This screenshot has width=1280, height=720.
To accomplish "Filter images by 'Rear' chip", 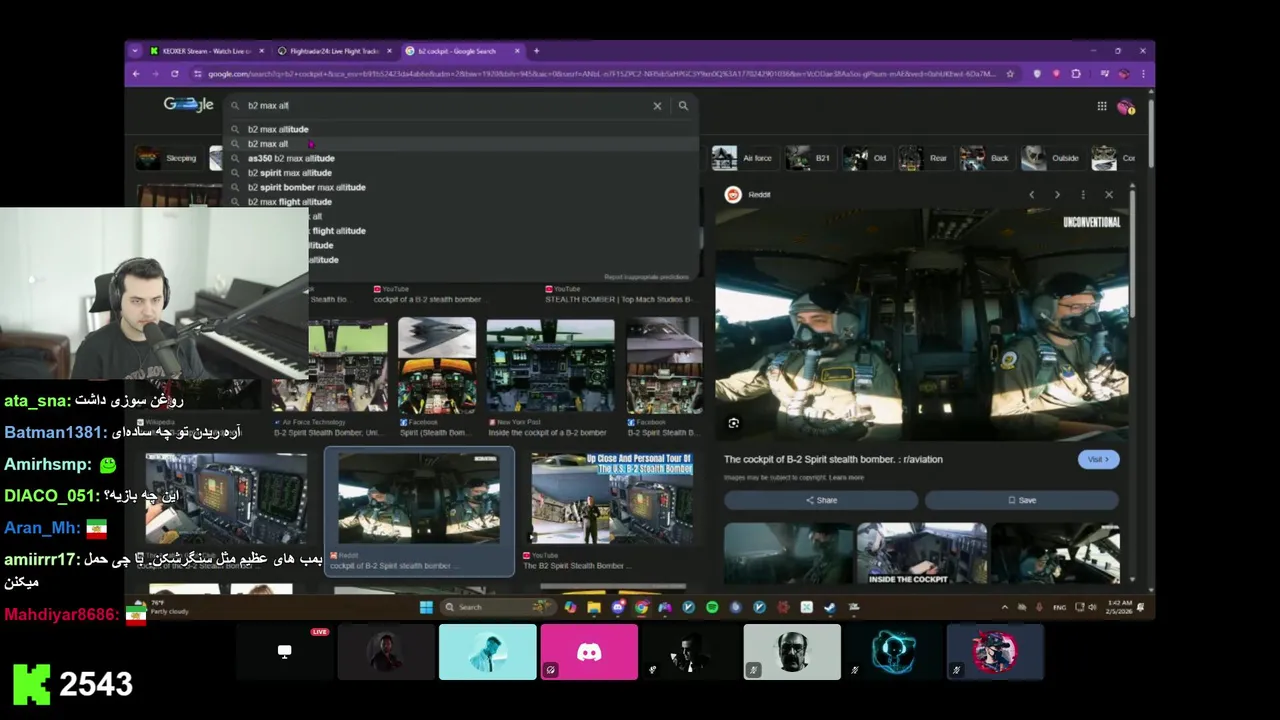I will (925, 158).
